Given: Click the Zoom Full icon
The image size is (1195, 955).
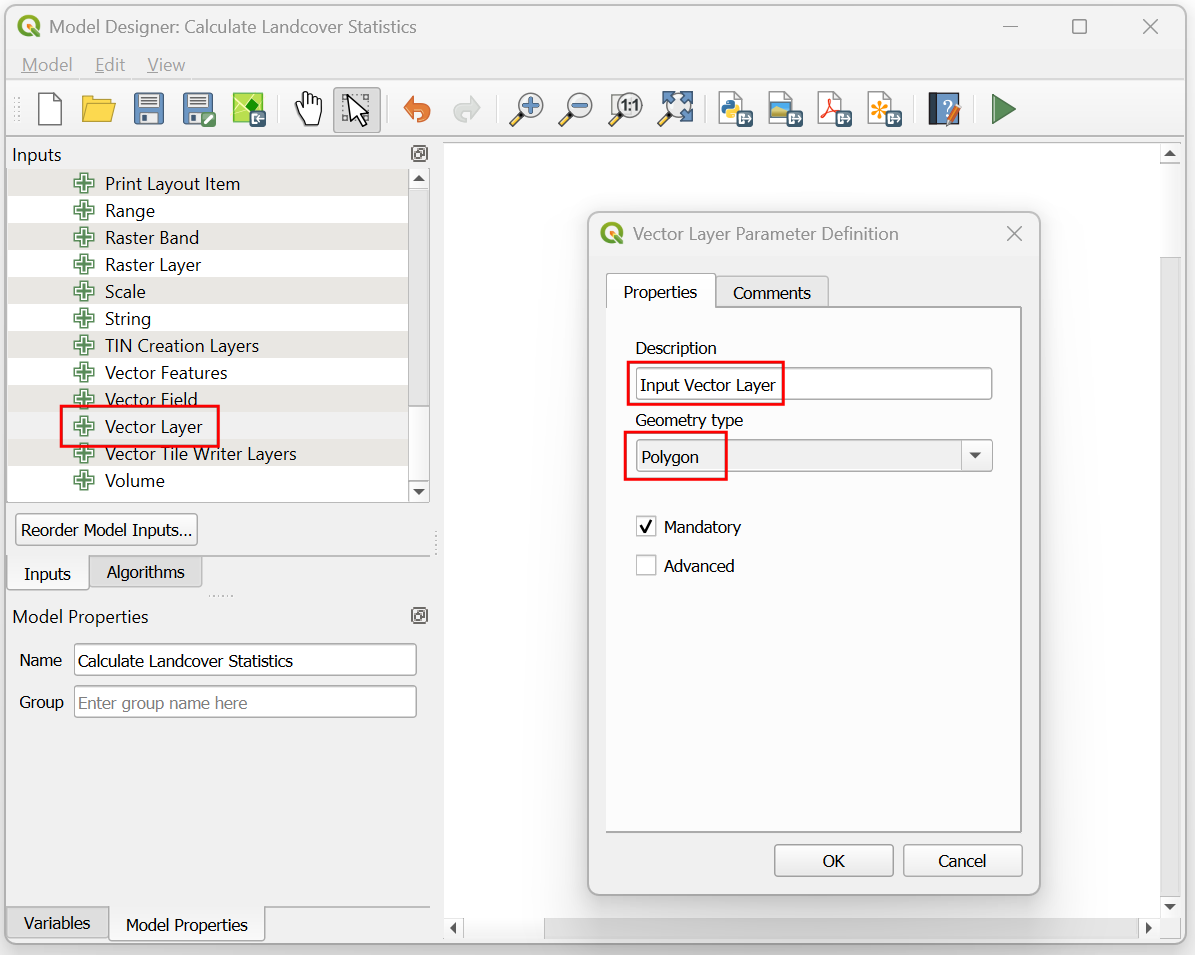Looking at the screenshot, I should [675, 109].
